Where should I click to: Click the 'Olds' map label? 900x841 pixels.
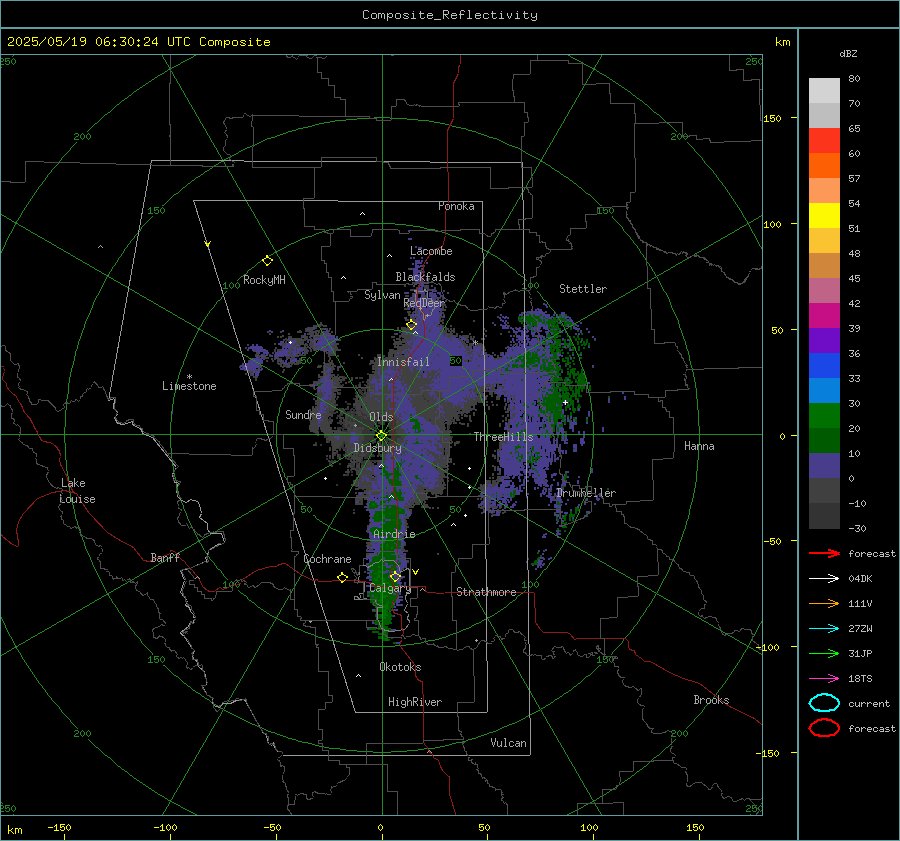(381, 417)
